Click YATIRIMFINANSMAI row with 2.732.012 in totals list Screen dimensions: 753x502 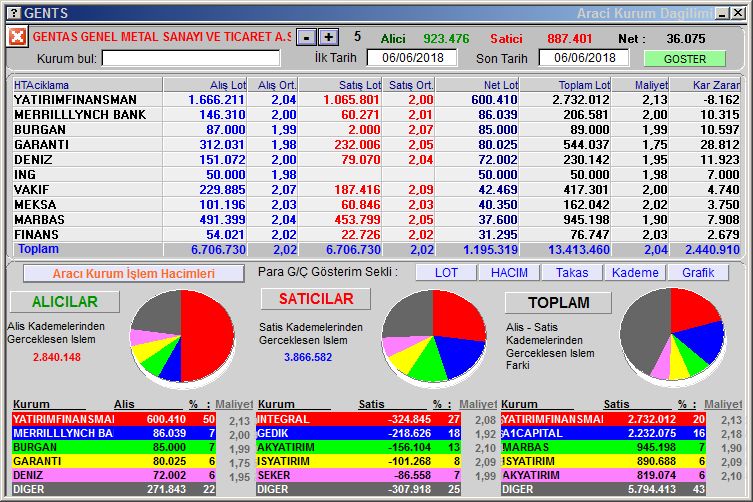(603, 419)
